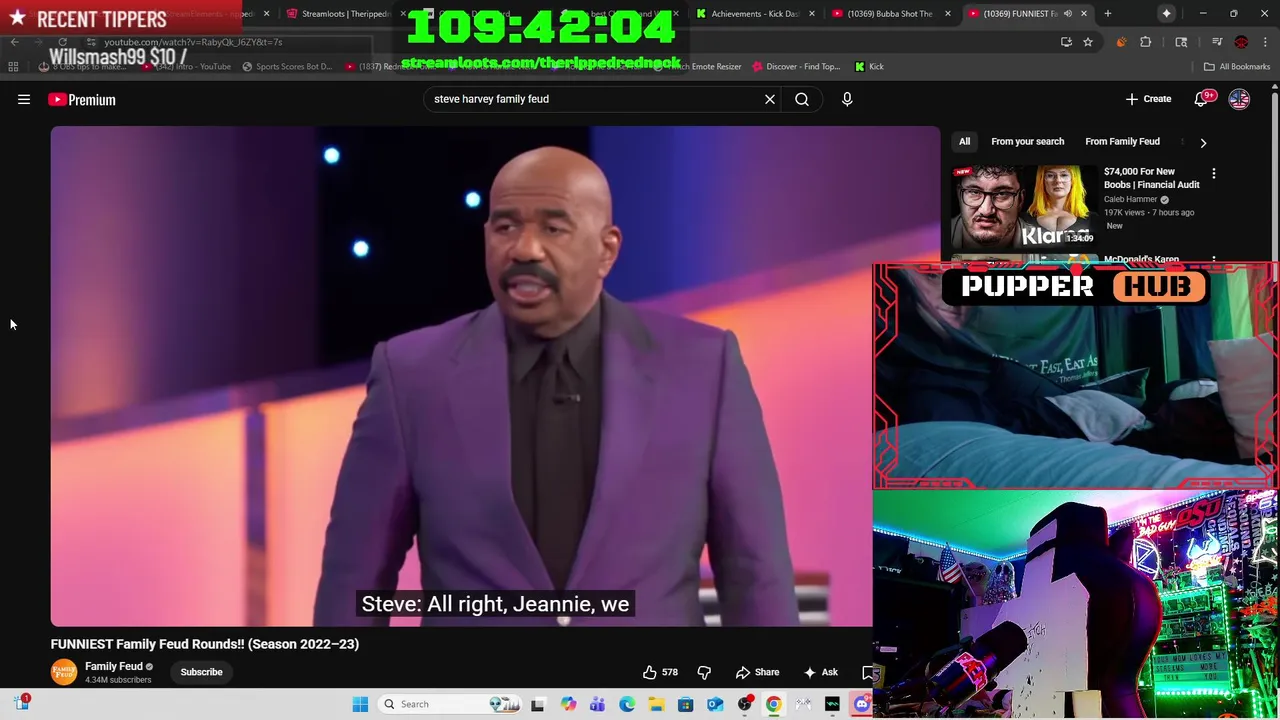The height and width of the screenshot is (720, 1280).
Task: Open the Kick bookmark
Action: (x=869, y=66)
